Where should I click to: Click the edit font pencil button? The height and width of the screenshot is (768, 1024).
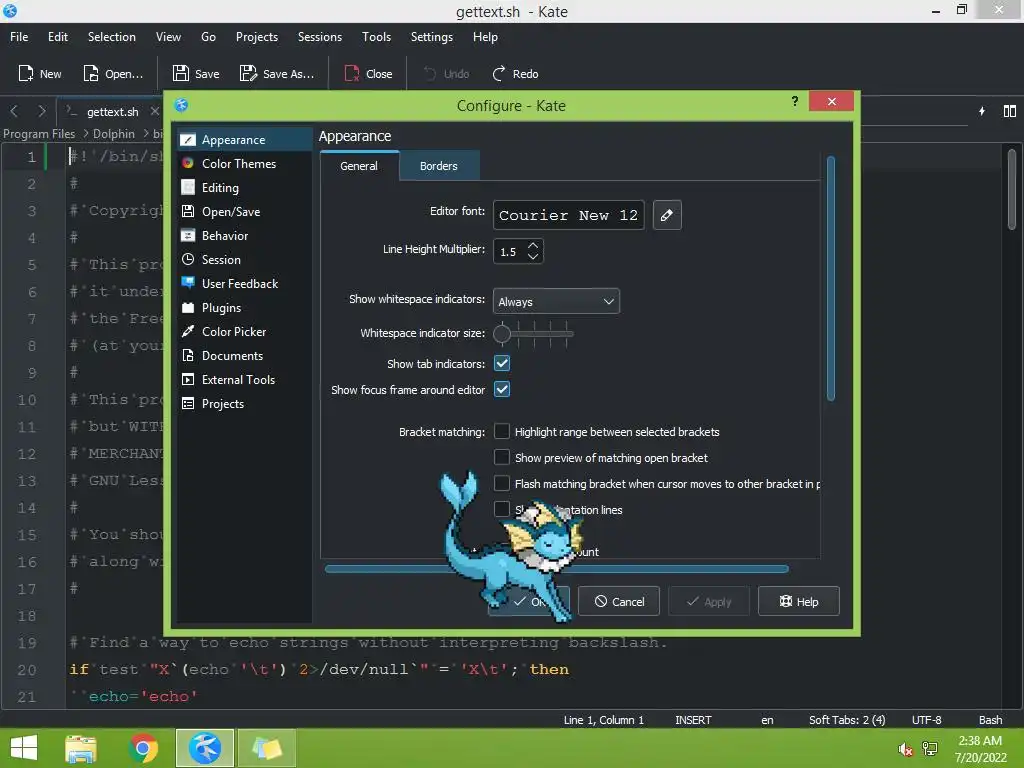pos(667,216)
